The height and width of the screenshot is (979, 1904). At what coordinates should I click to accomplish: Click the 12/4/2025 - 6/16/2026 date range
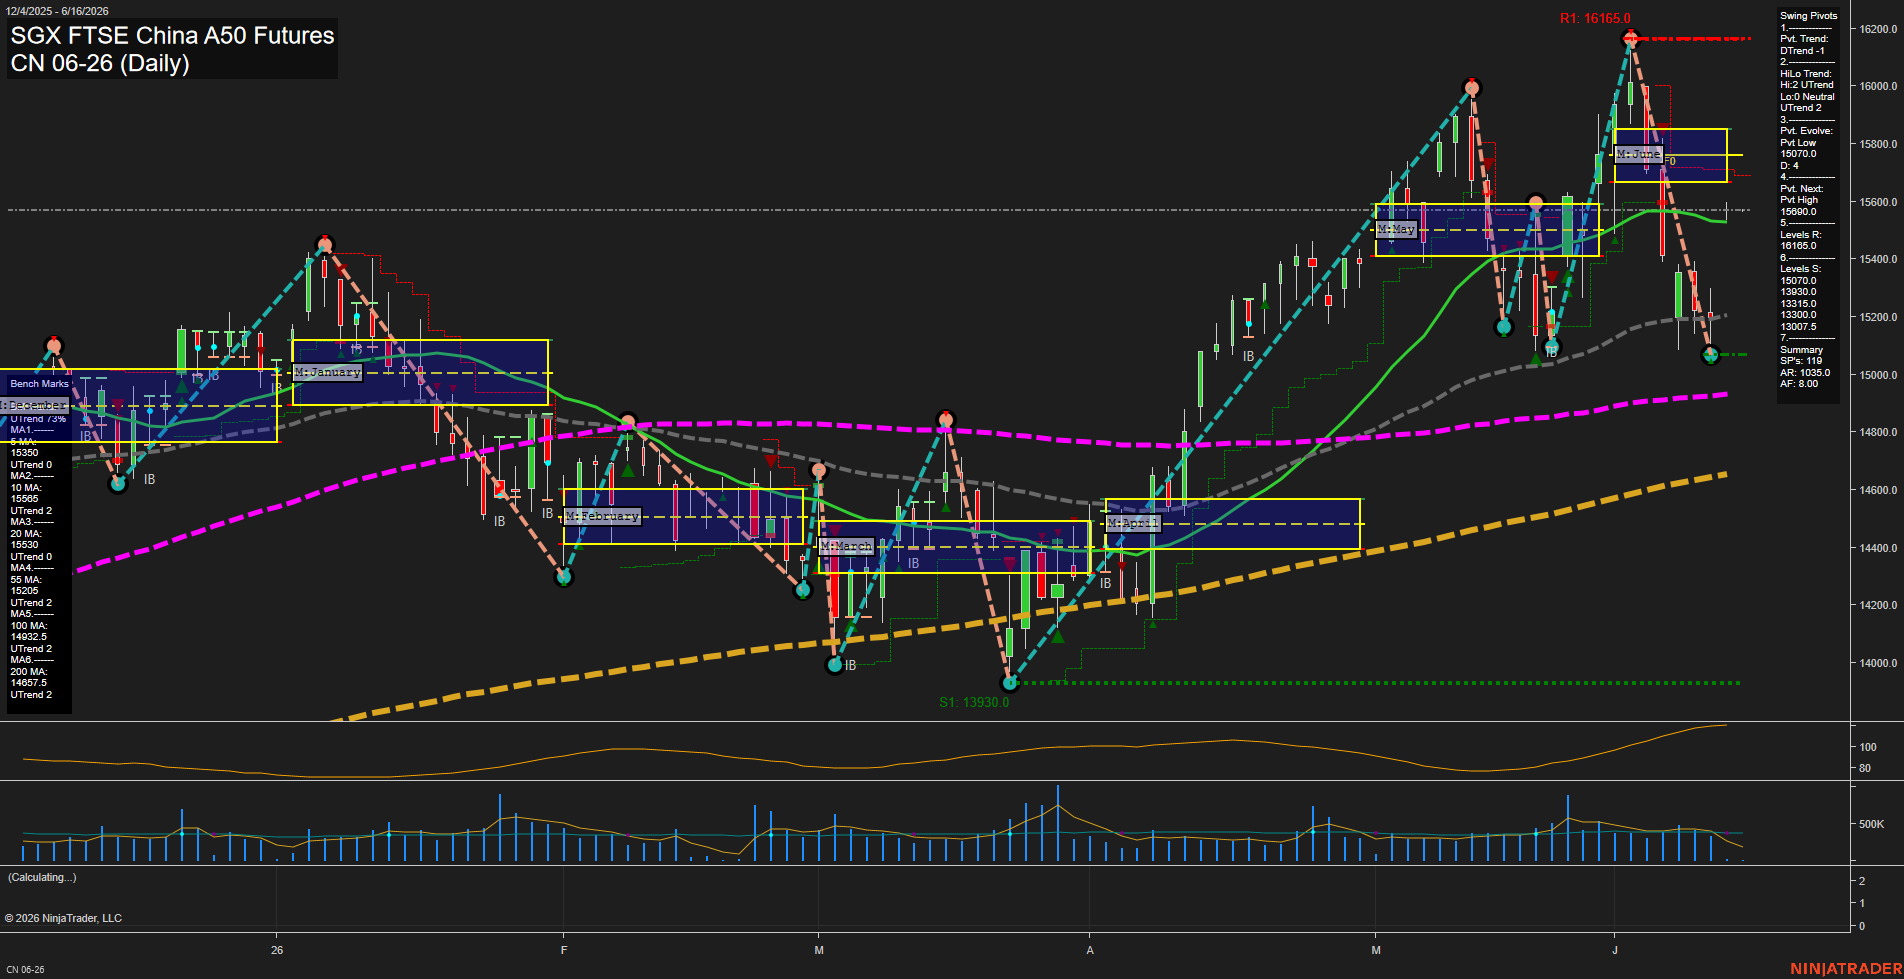pos(57,11)
